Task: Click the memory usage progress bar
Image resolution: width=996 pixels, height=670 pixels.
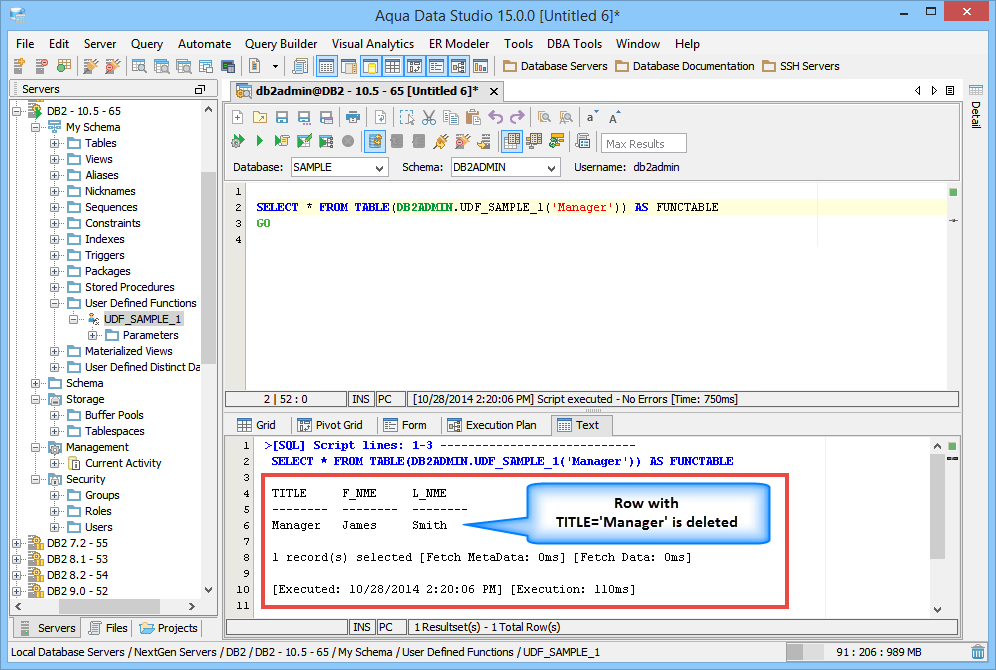Action: click(871, 652)
